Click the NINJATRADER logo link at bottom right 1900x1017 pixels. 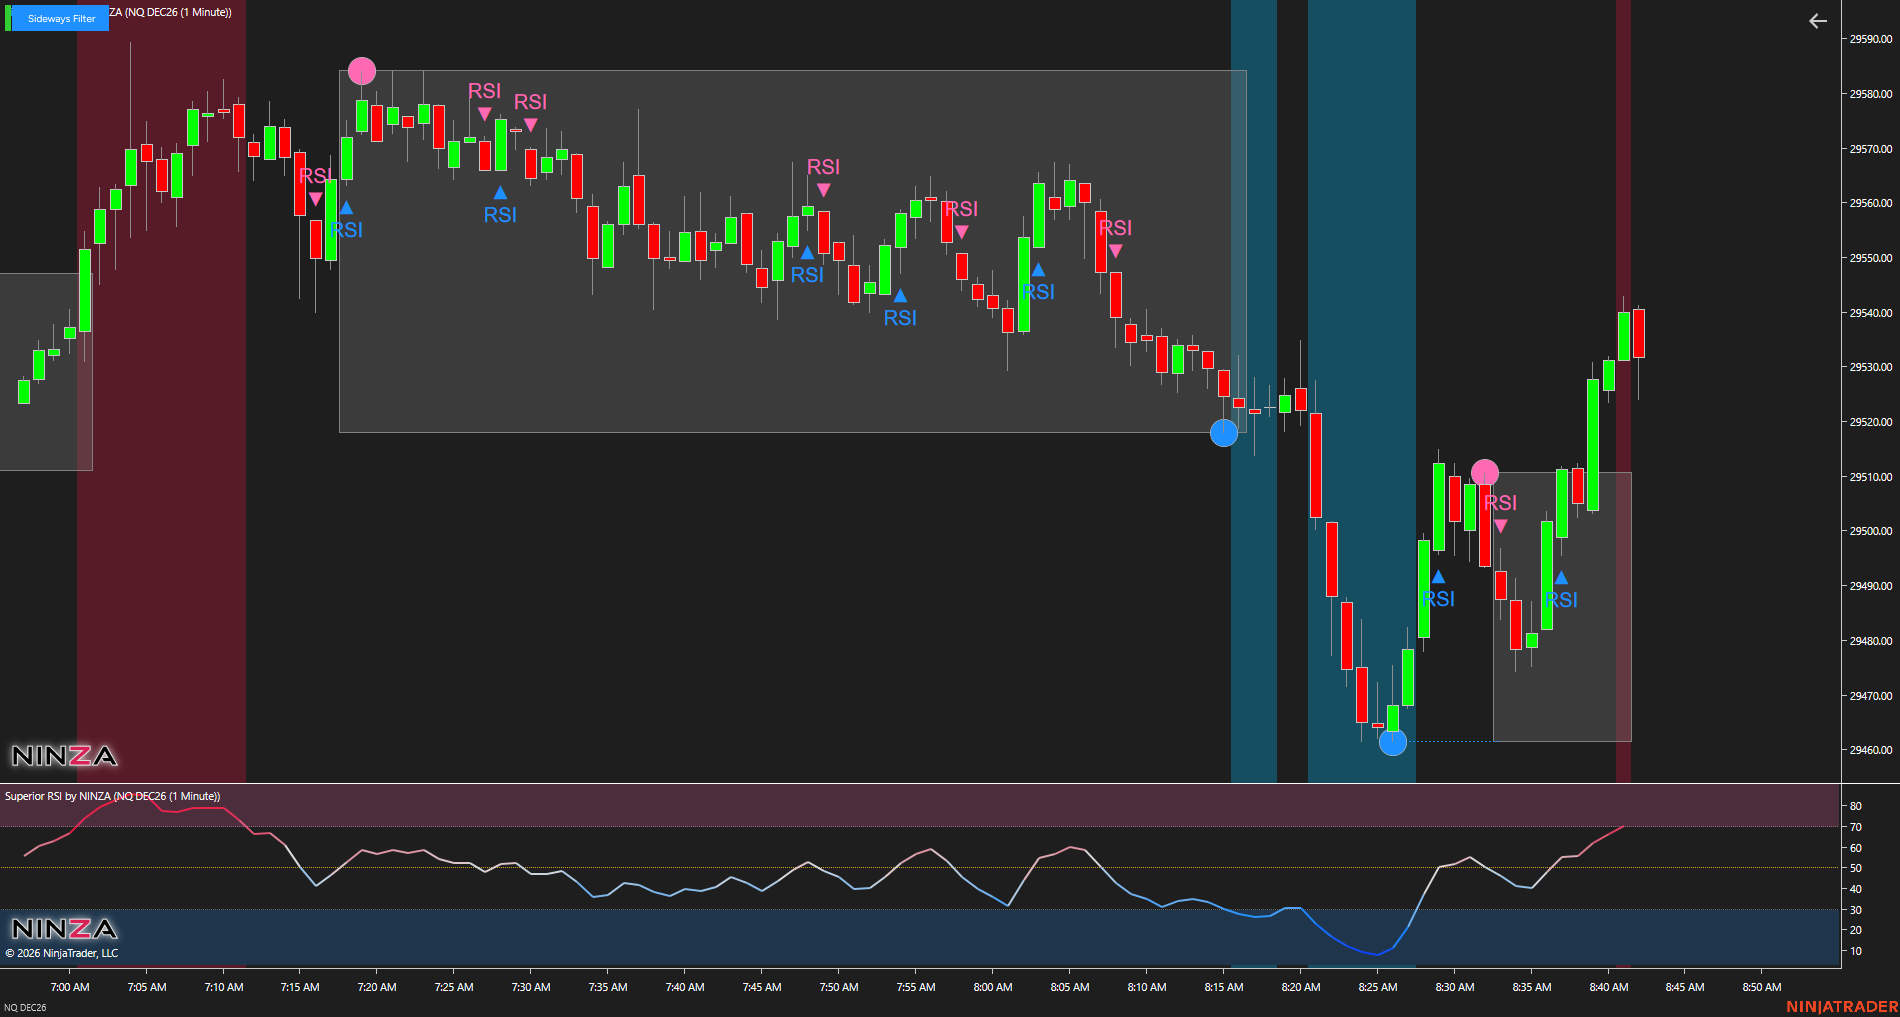pos(1842,1007)
